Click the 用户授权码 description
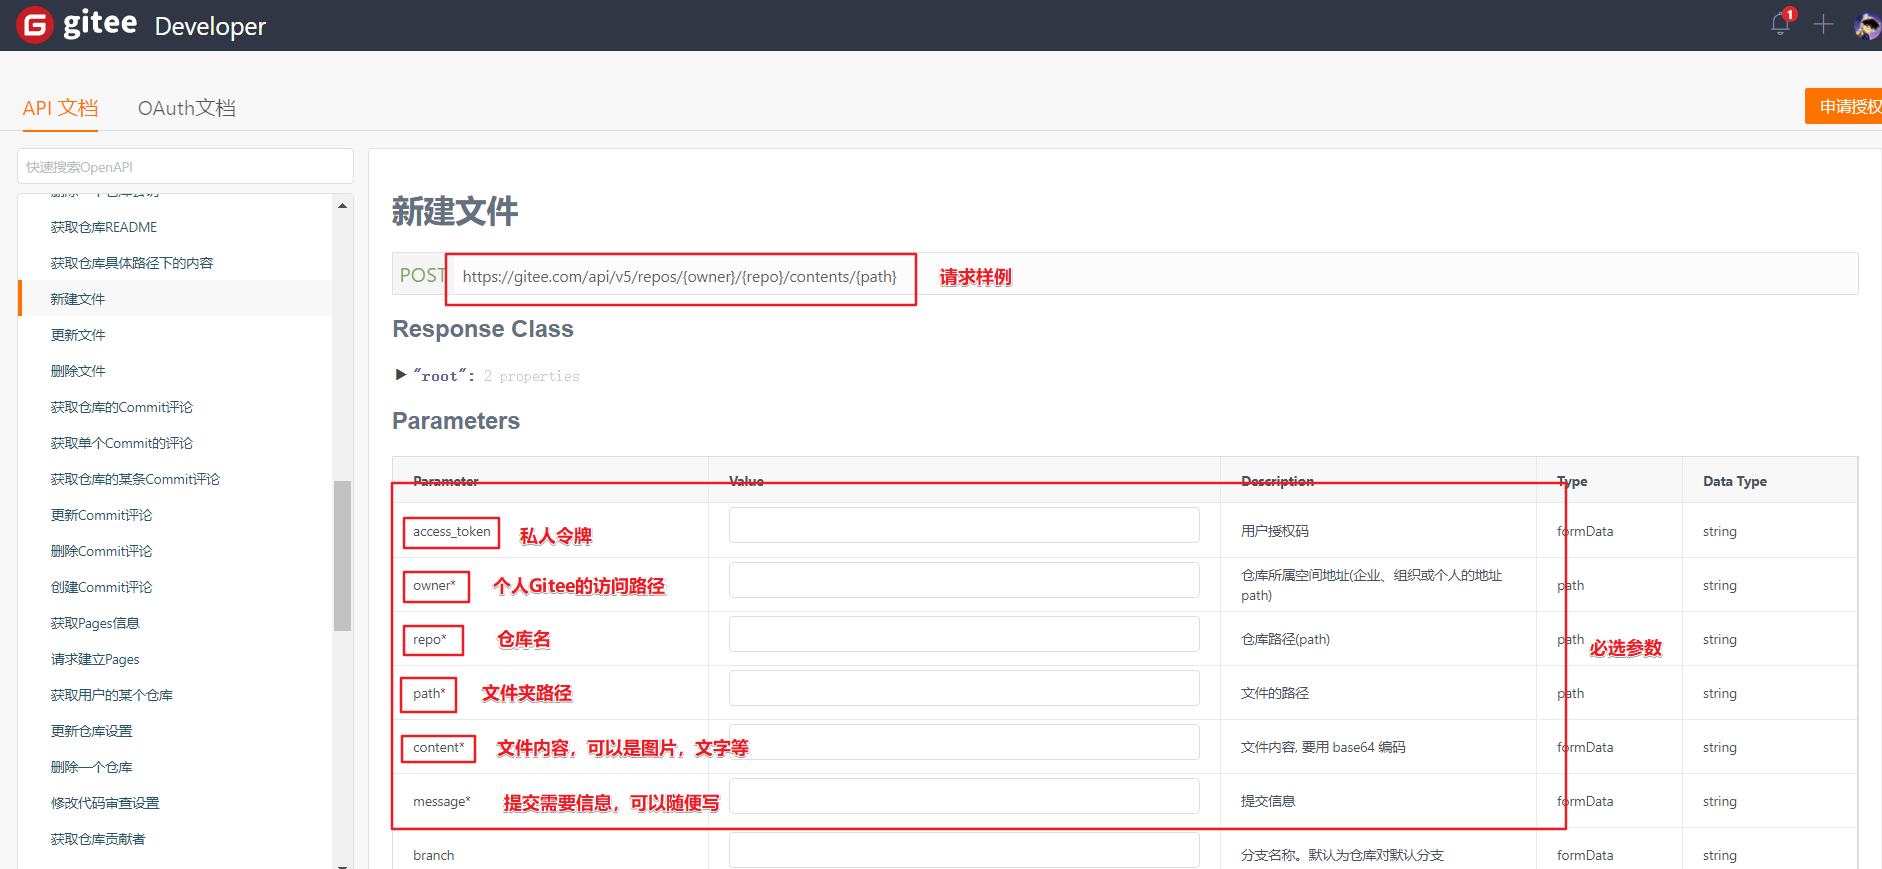 click(x=1275, y=531)
